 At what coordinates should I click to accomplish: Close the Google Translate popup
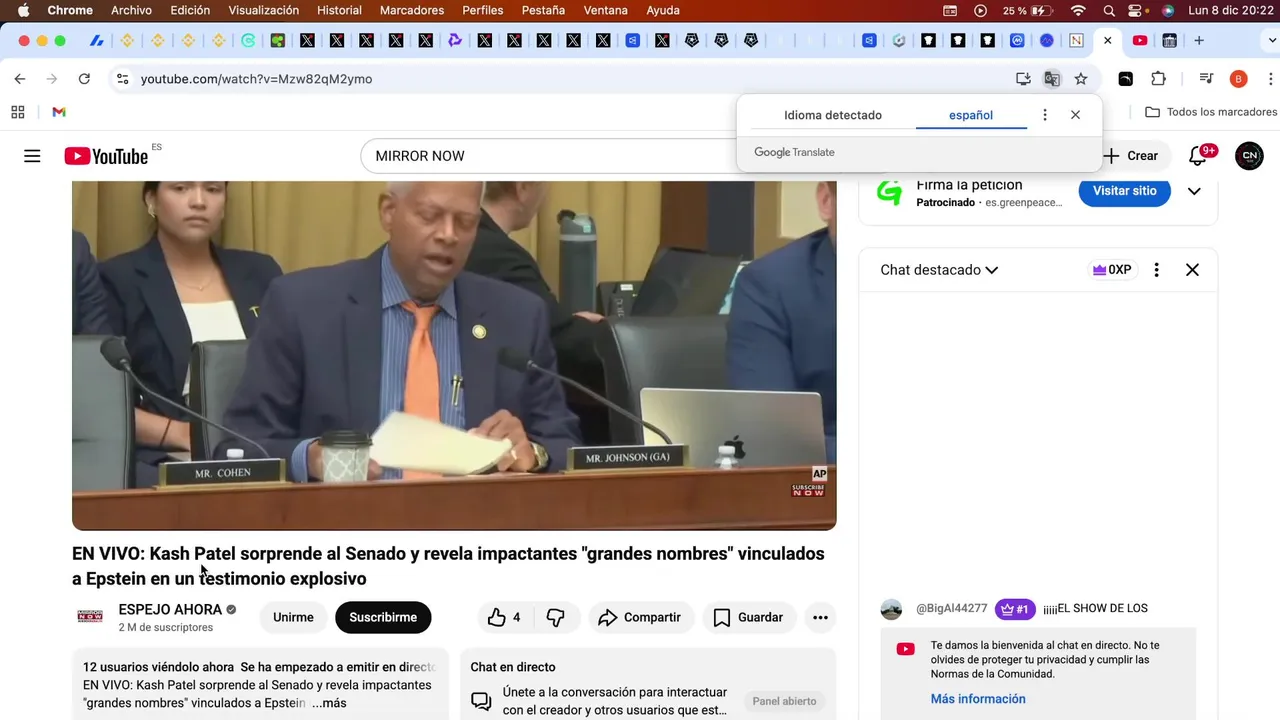tap(1075, 115)
